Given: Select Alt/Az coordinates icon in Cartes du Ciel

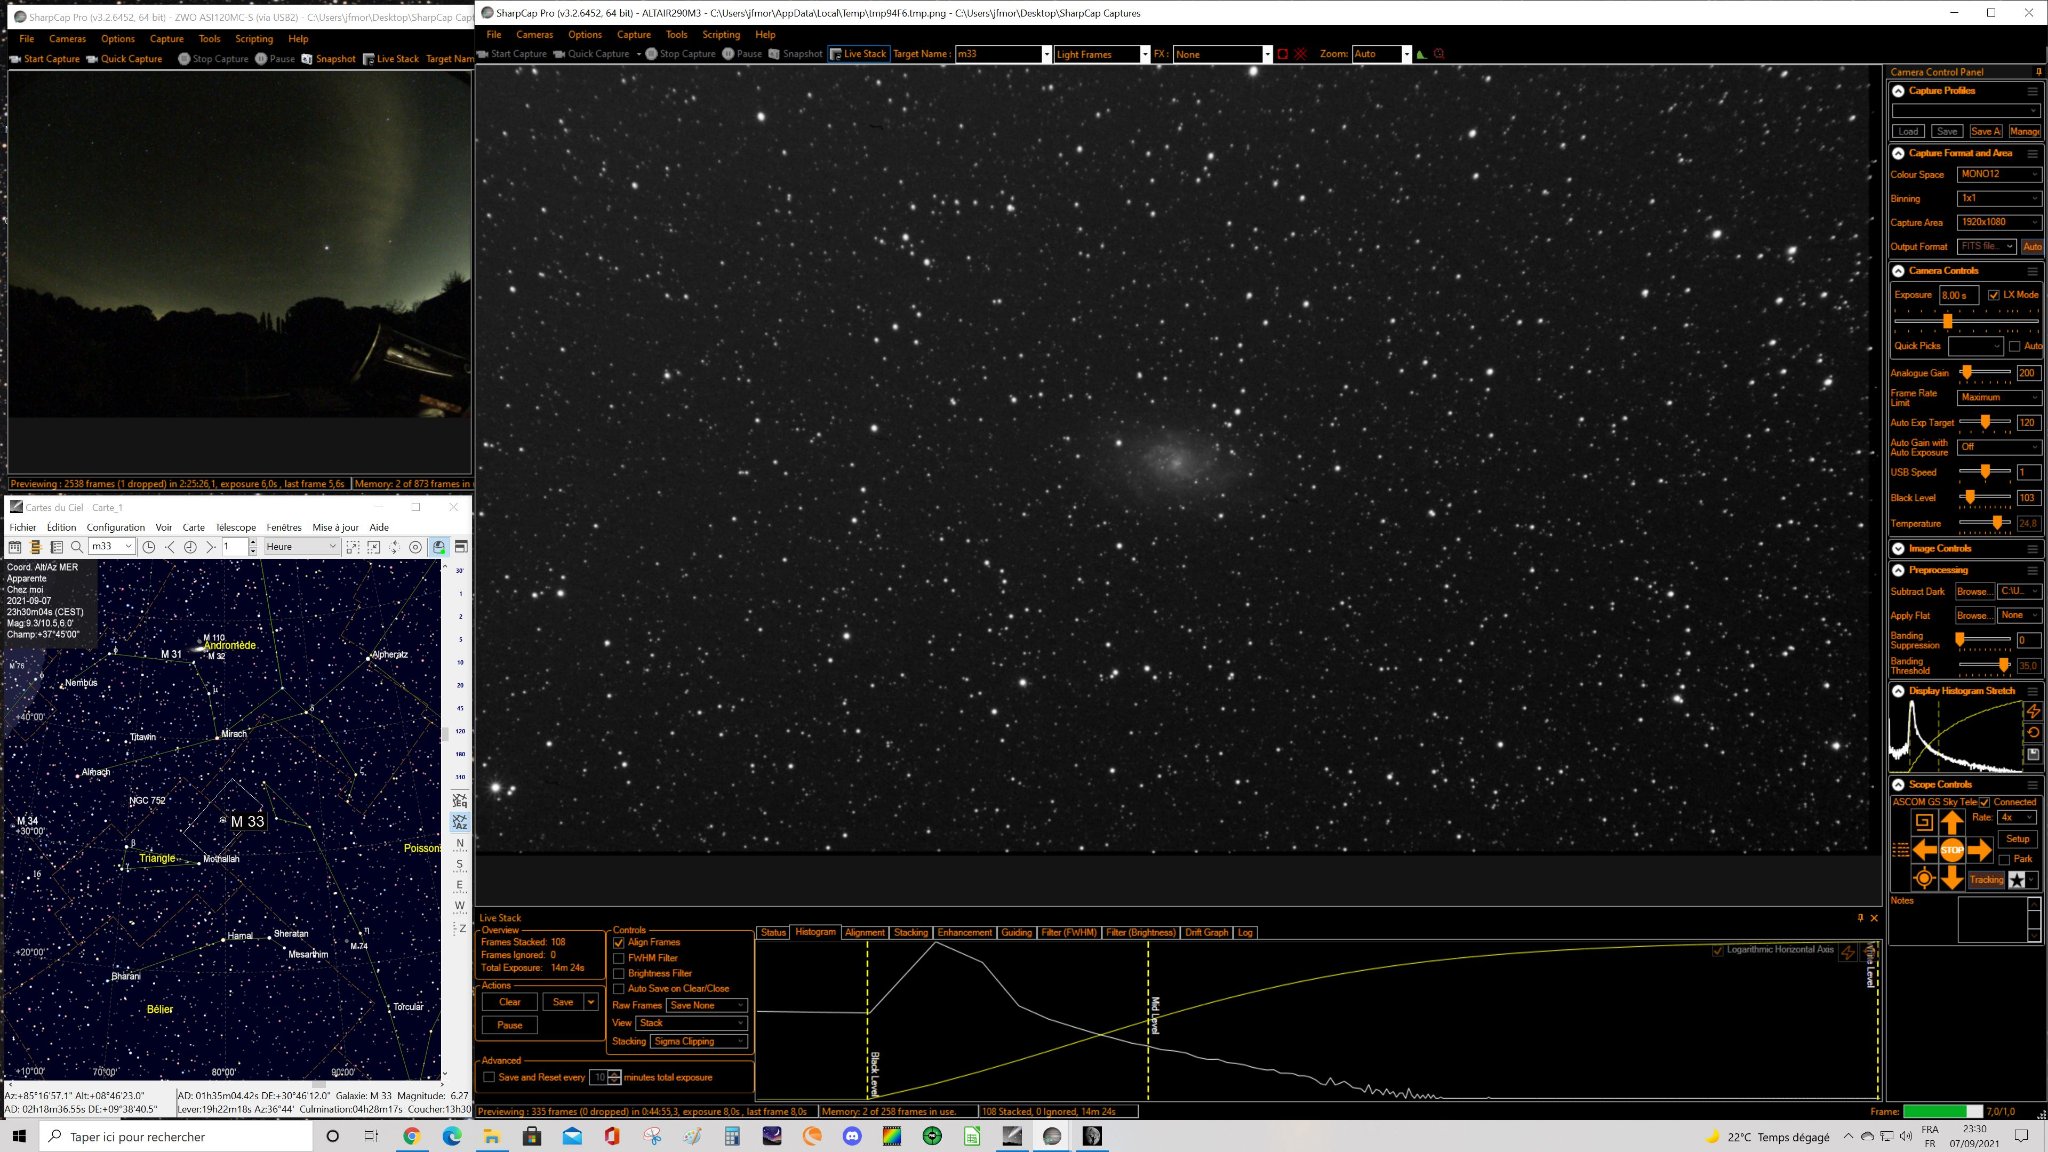Looking at the screenshot, I should 459,822.
